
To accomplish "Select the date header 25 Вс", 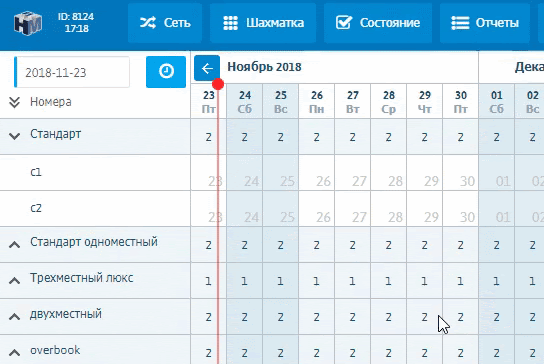I will coord(281,101).
